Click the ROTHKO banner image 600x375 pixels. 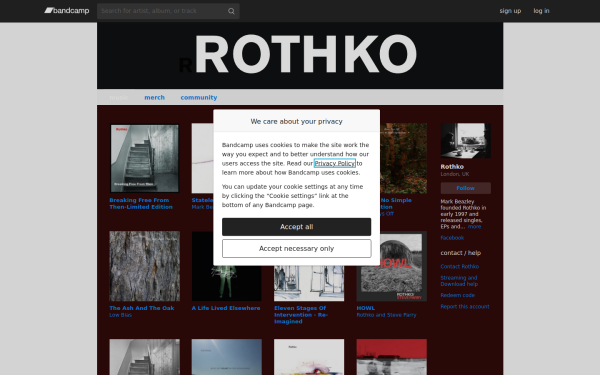pyautogui.click(x=300, y=55)
